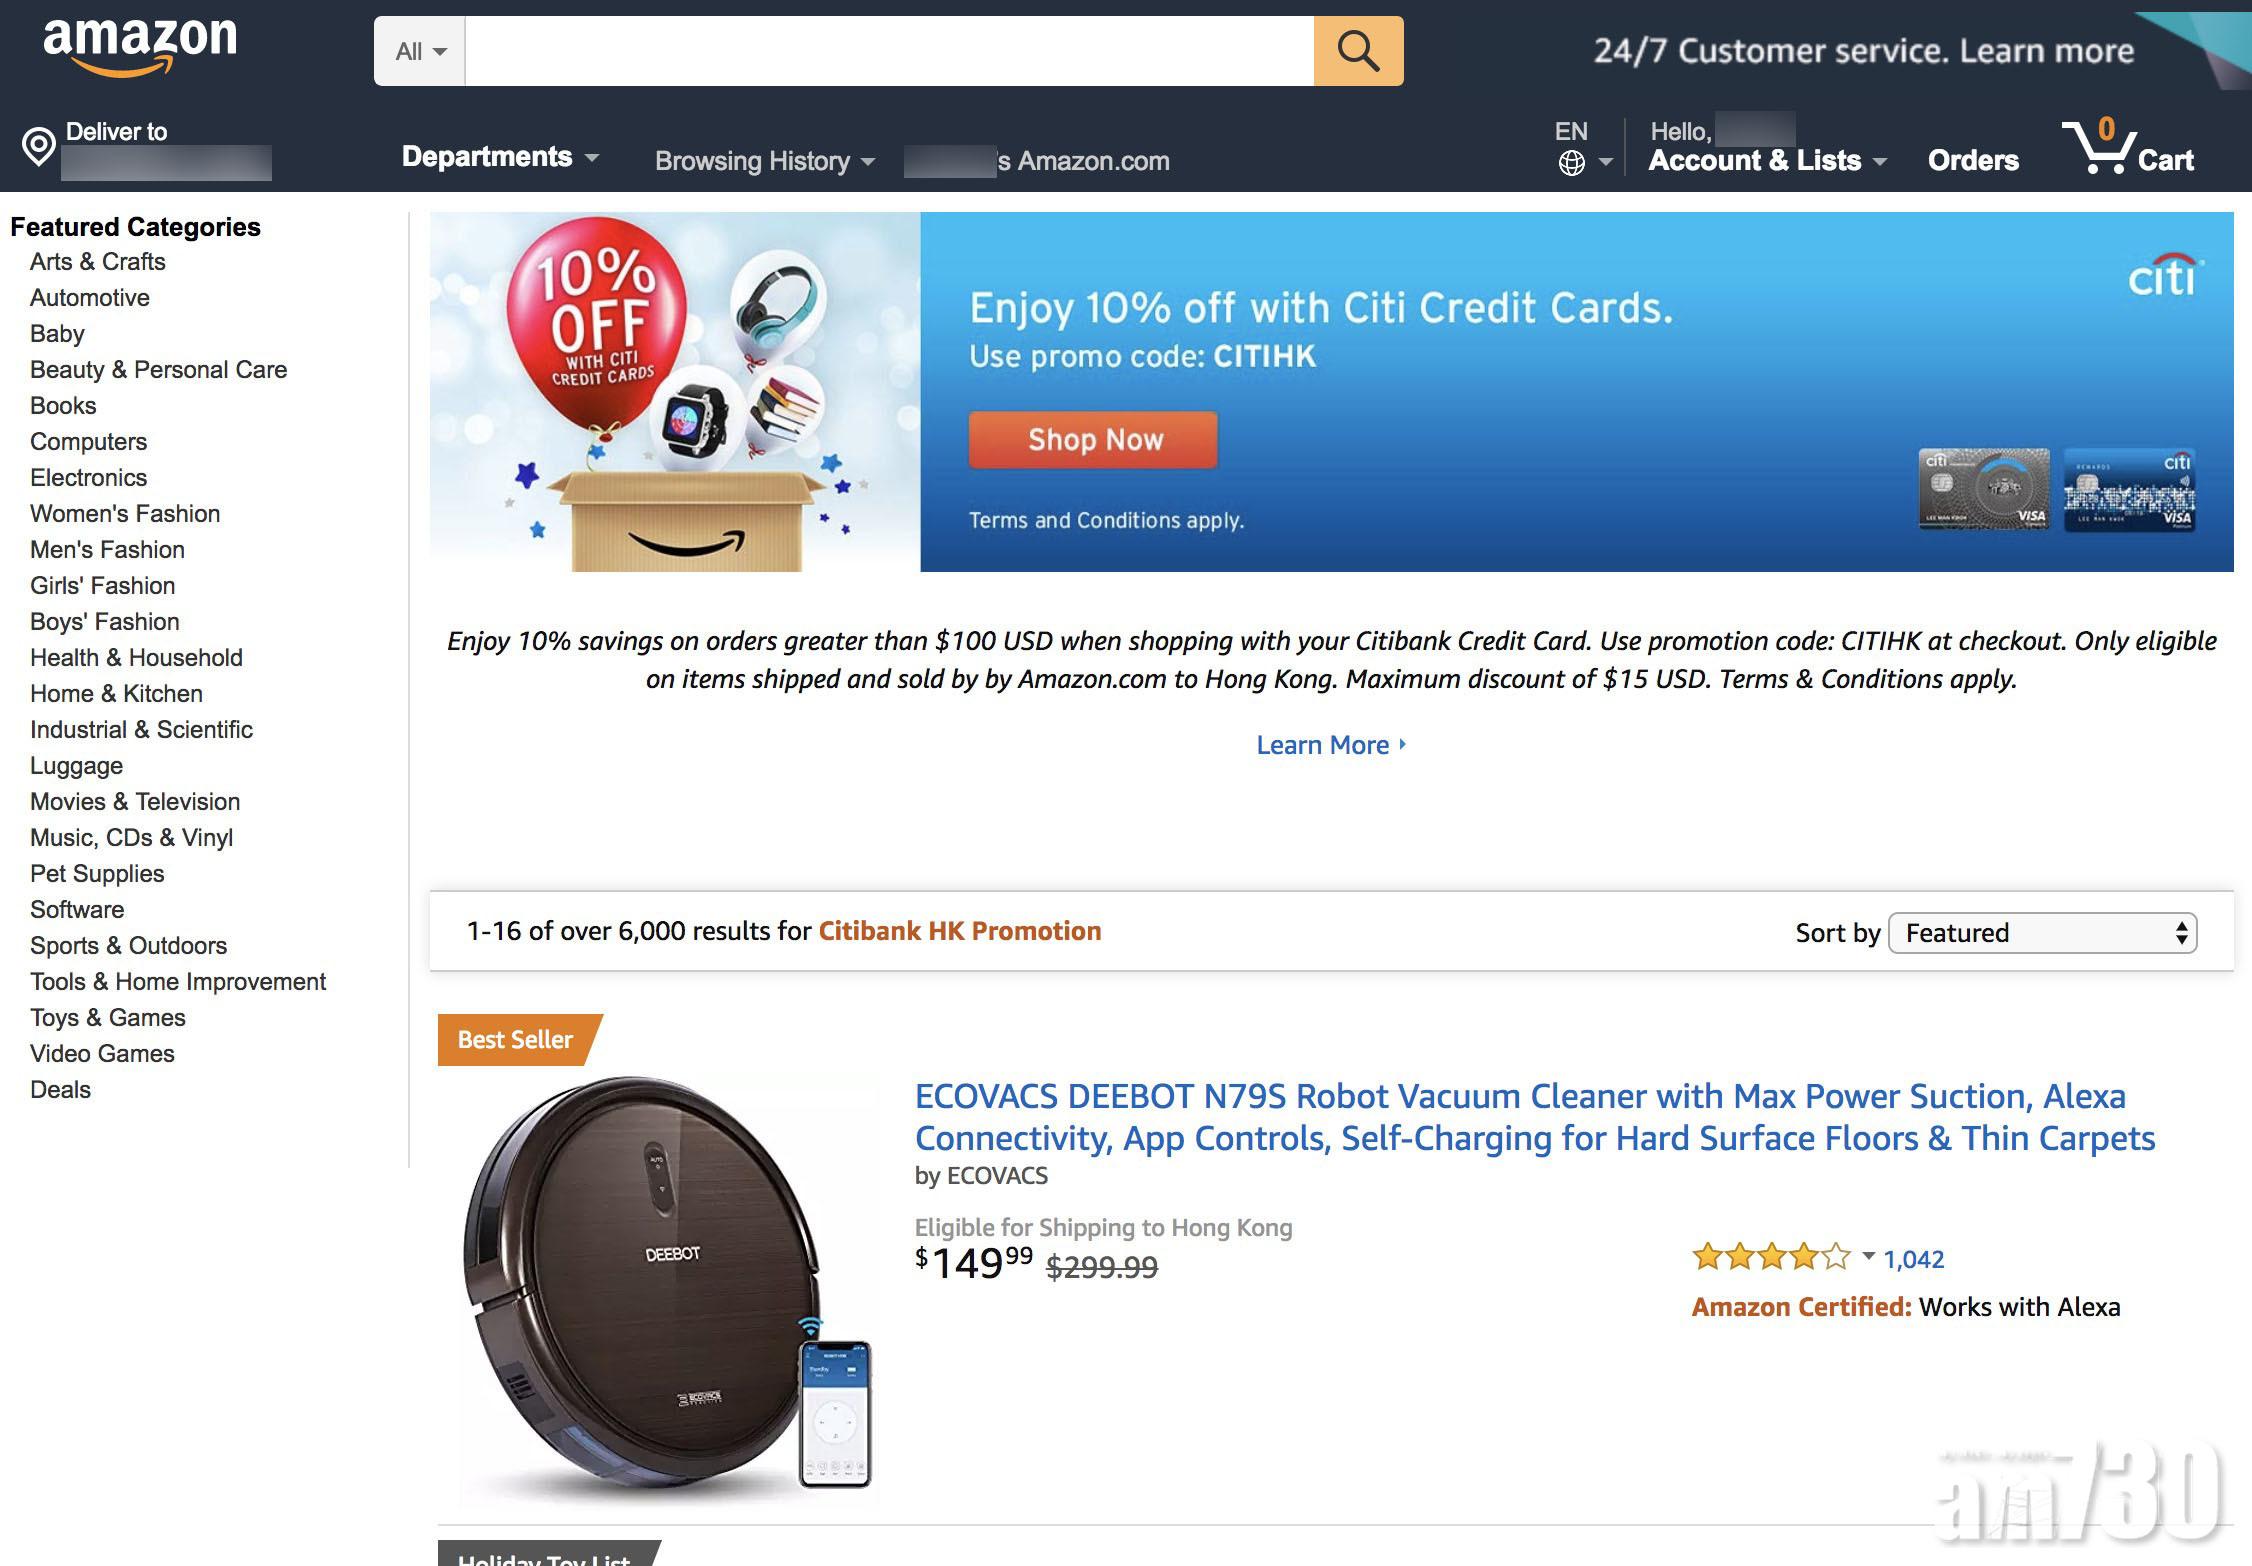
Task: Open the Sort by Featured dropdown
Action: pyautogui.click(x=2041, y=932)
